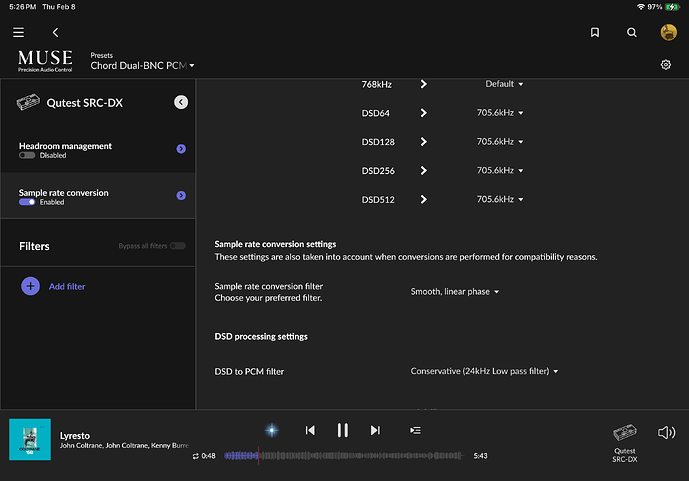Image resolution: width=689 pixels, height=481 pixels.
Task: Click arrow icon next to DSD64
Action: pos(423,113)
